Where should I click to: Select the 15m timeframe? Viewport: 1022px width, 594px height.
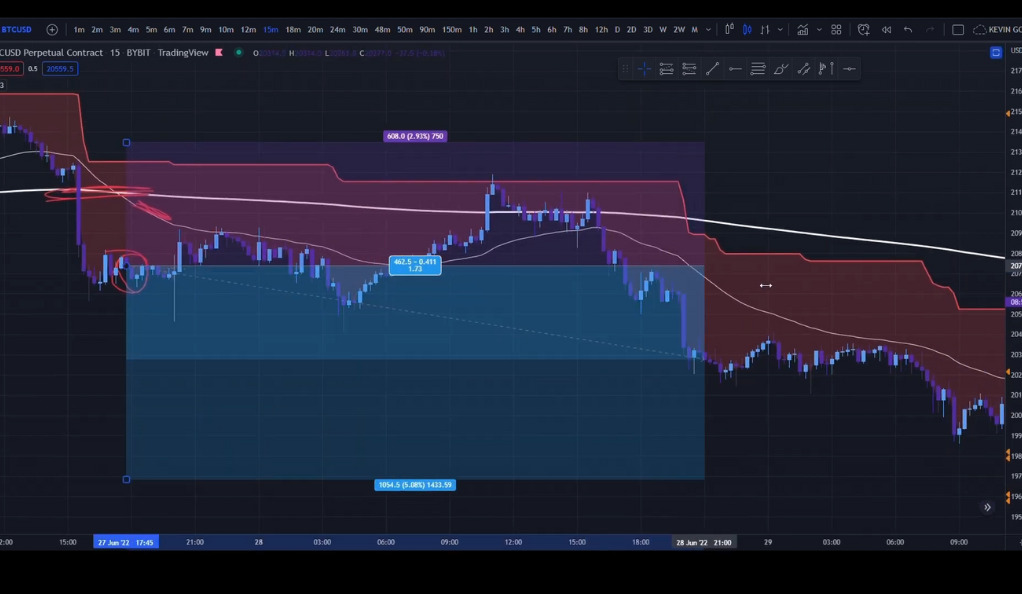click(270, 29)
